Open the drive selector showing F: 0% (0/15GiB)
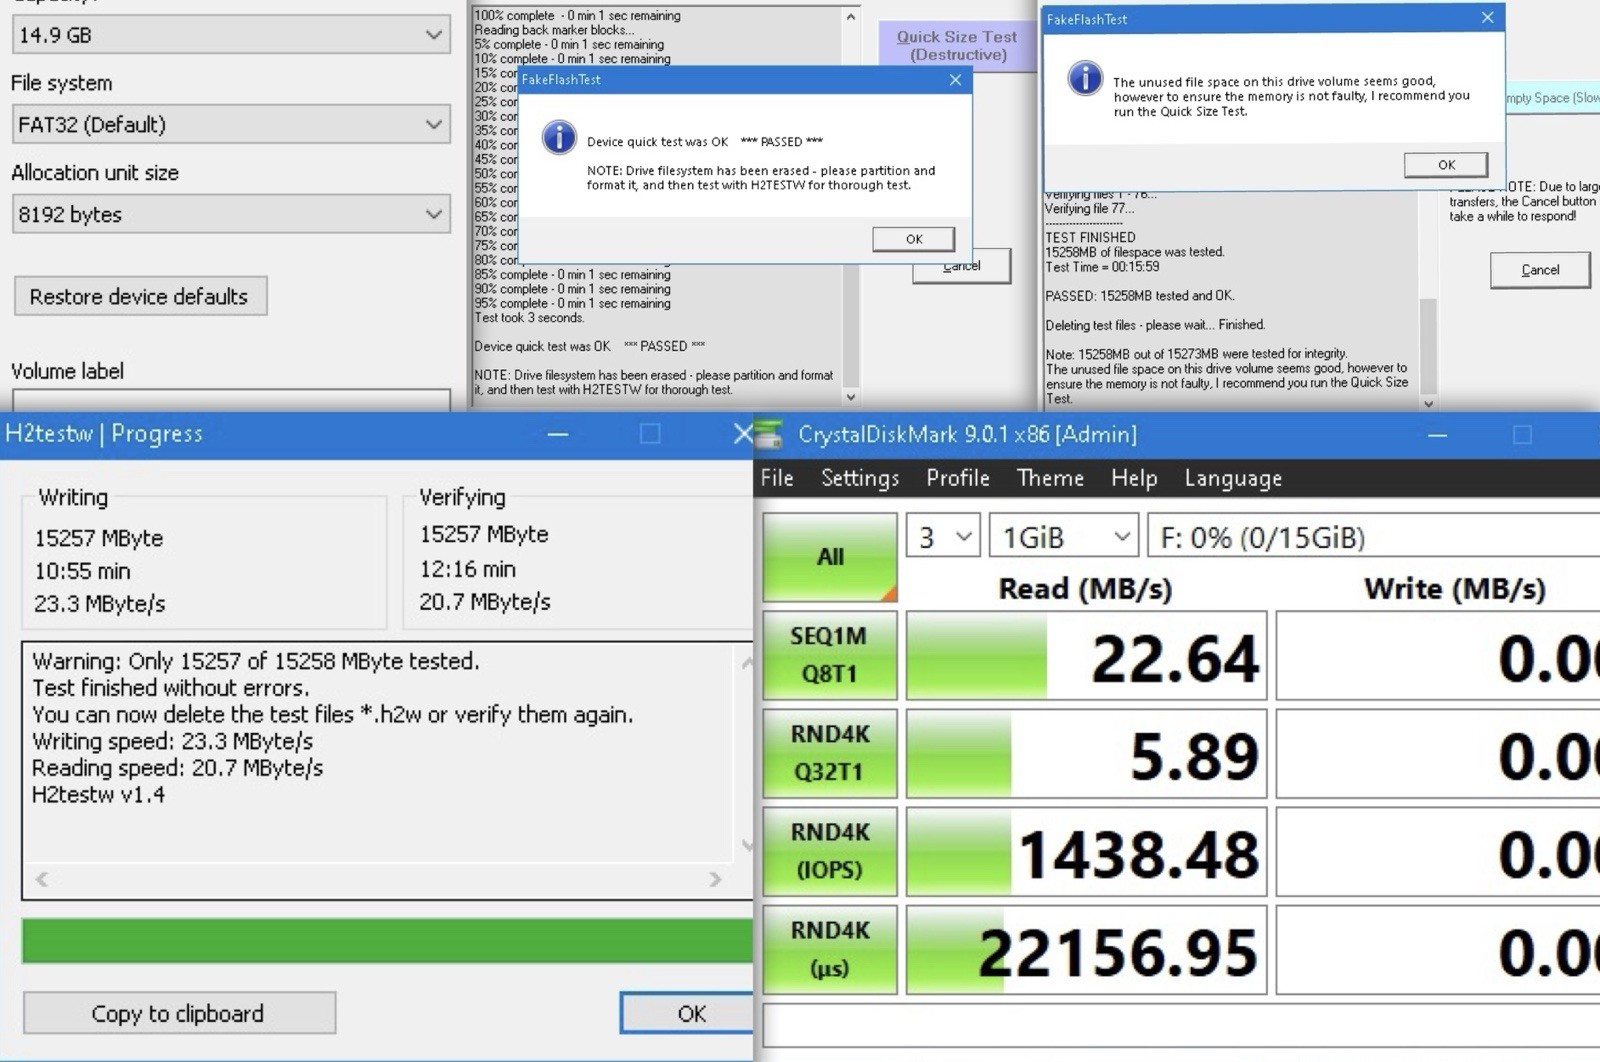 tap(1373, 537)
